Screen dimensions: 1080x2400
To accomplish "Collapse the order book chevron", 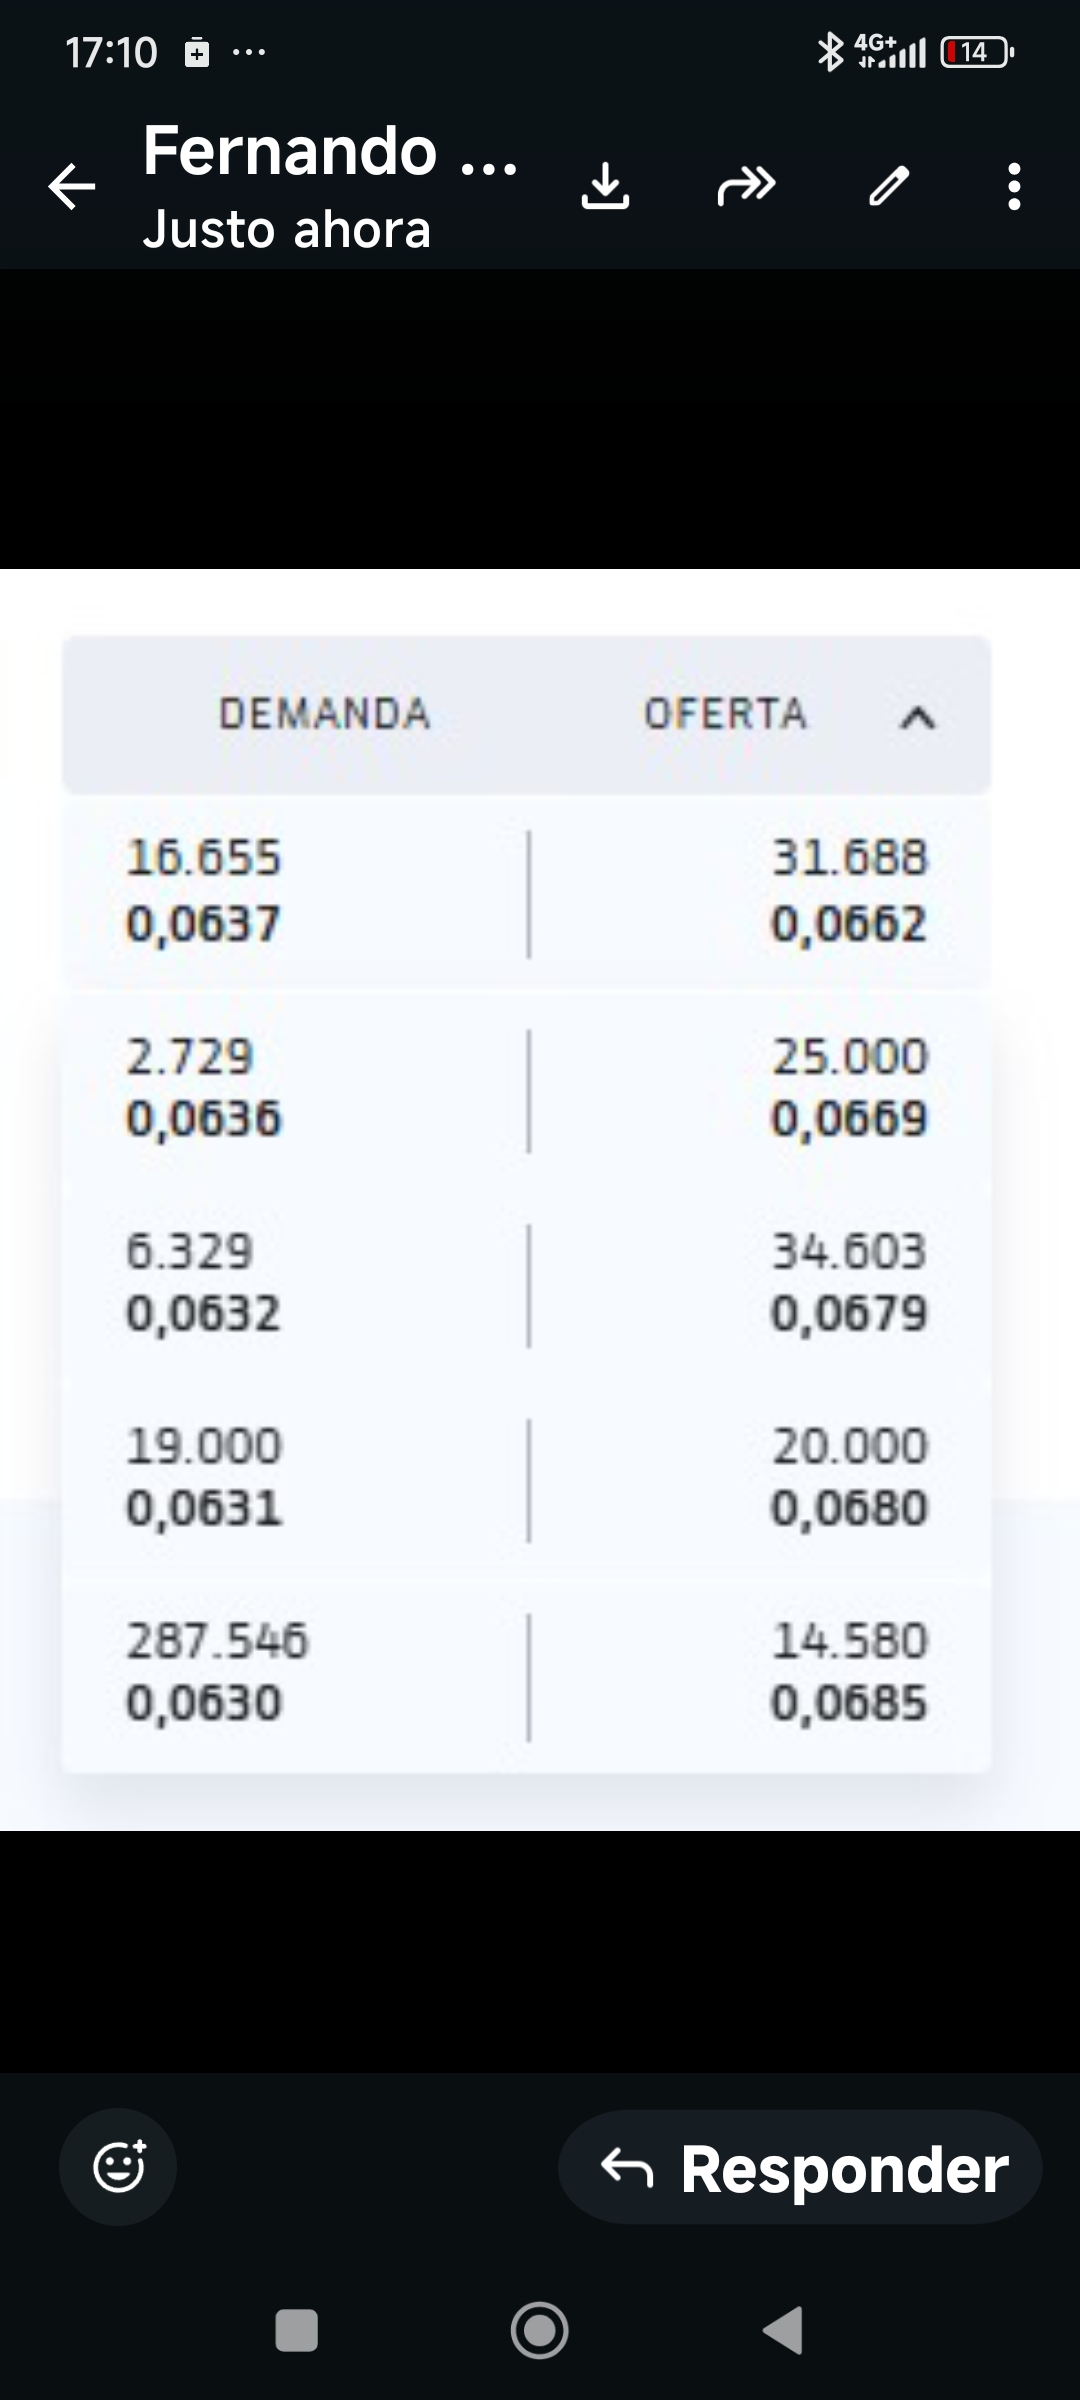I will 918,717.
